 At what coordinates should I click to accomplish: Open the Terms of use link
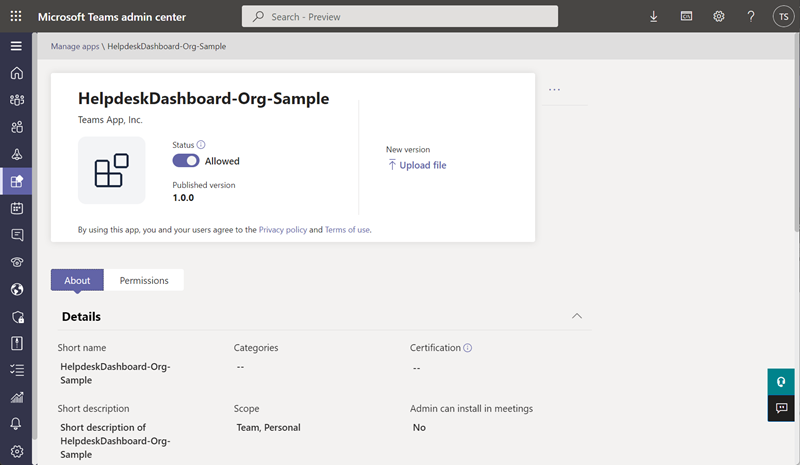click(347, 230)
